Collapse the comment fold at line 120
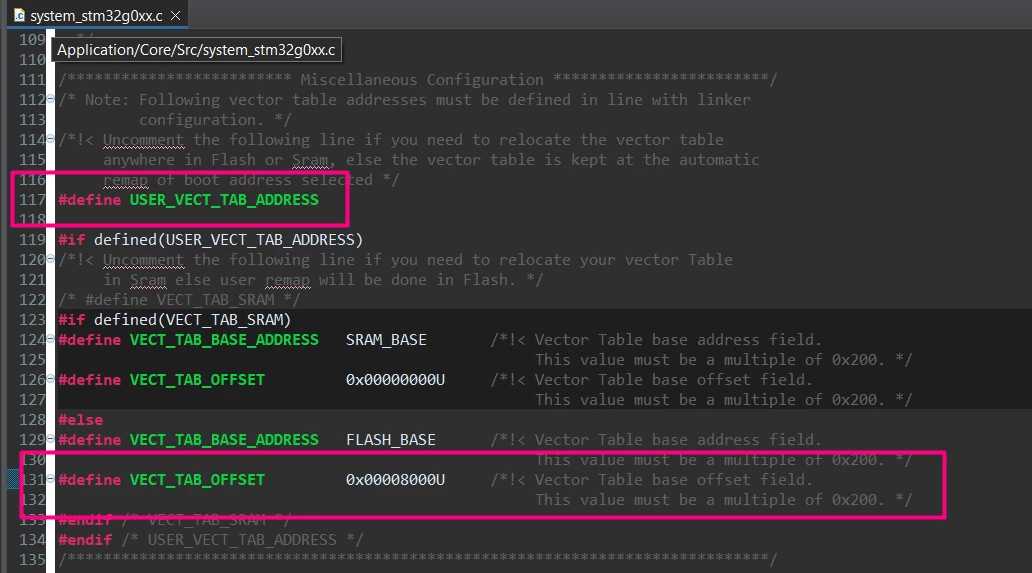 pyautogui.click(x=50, y=259)
